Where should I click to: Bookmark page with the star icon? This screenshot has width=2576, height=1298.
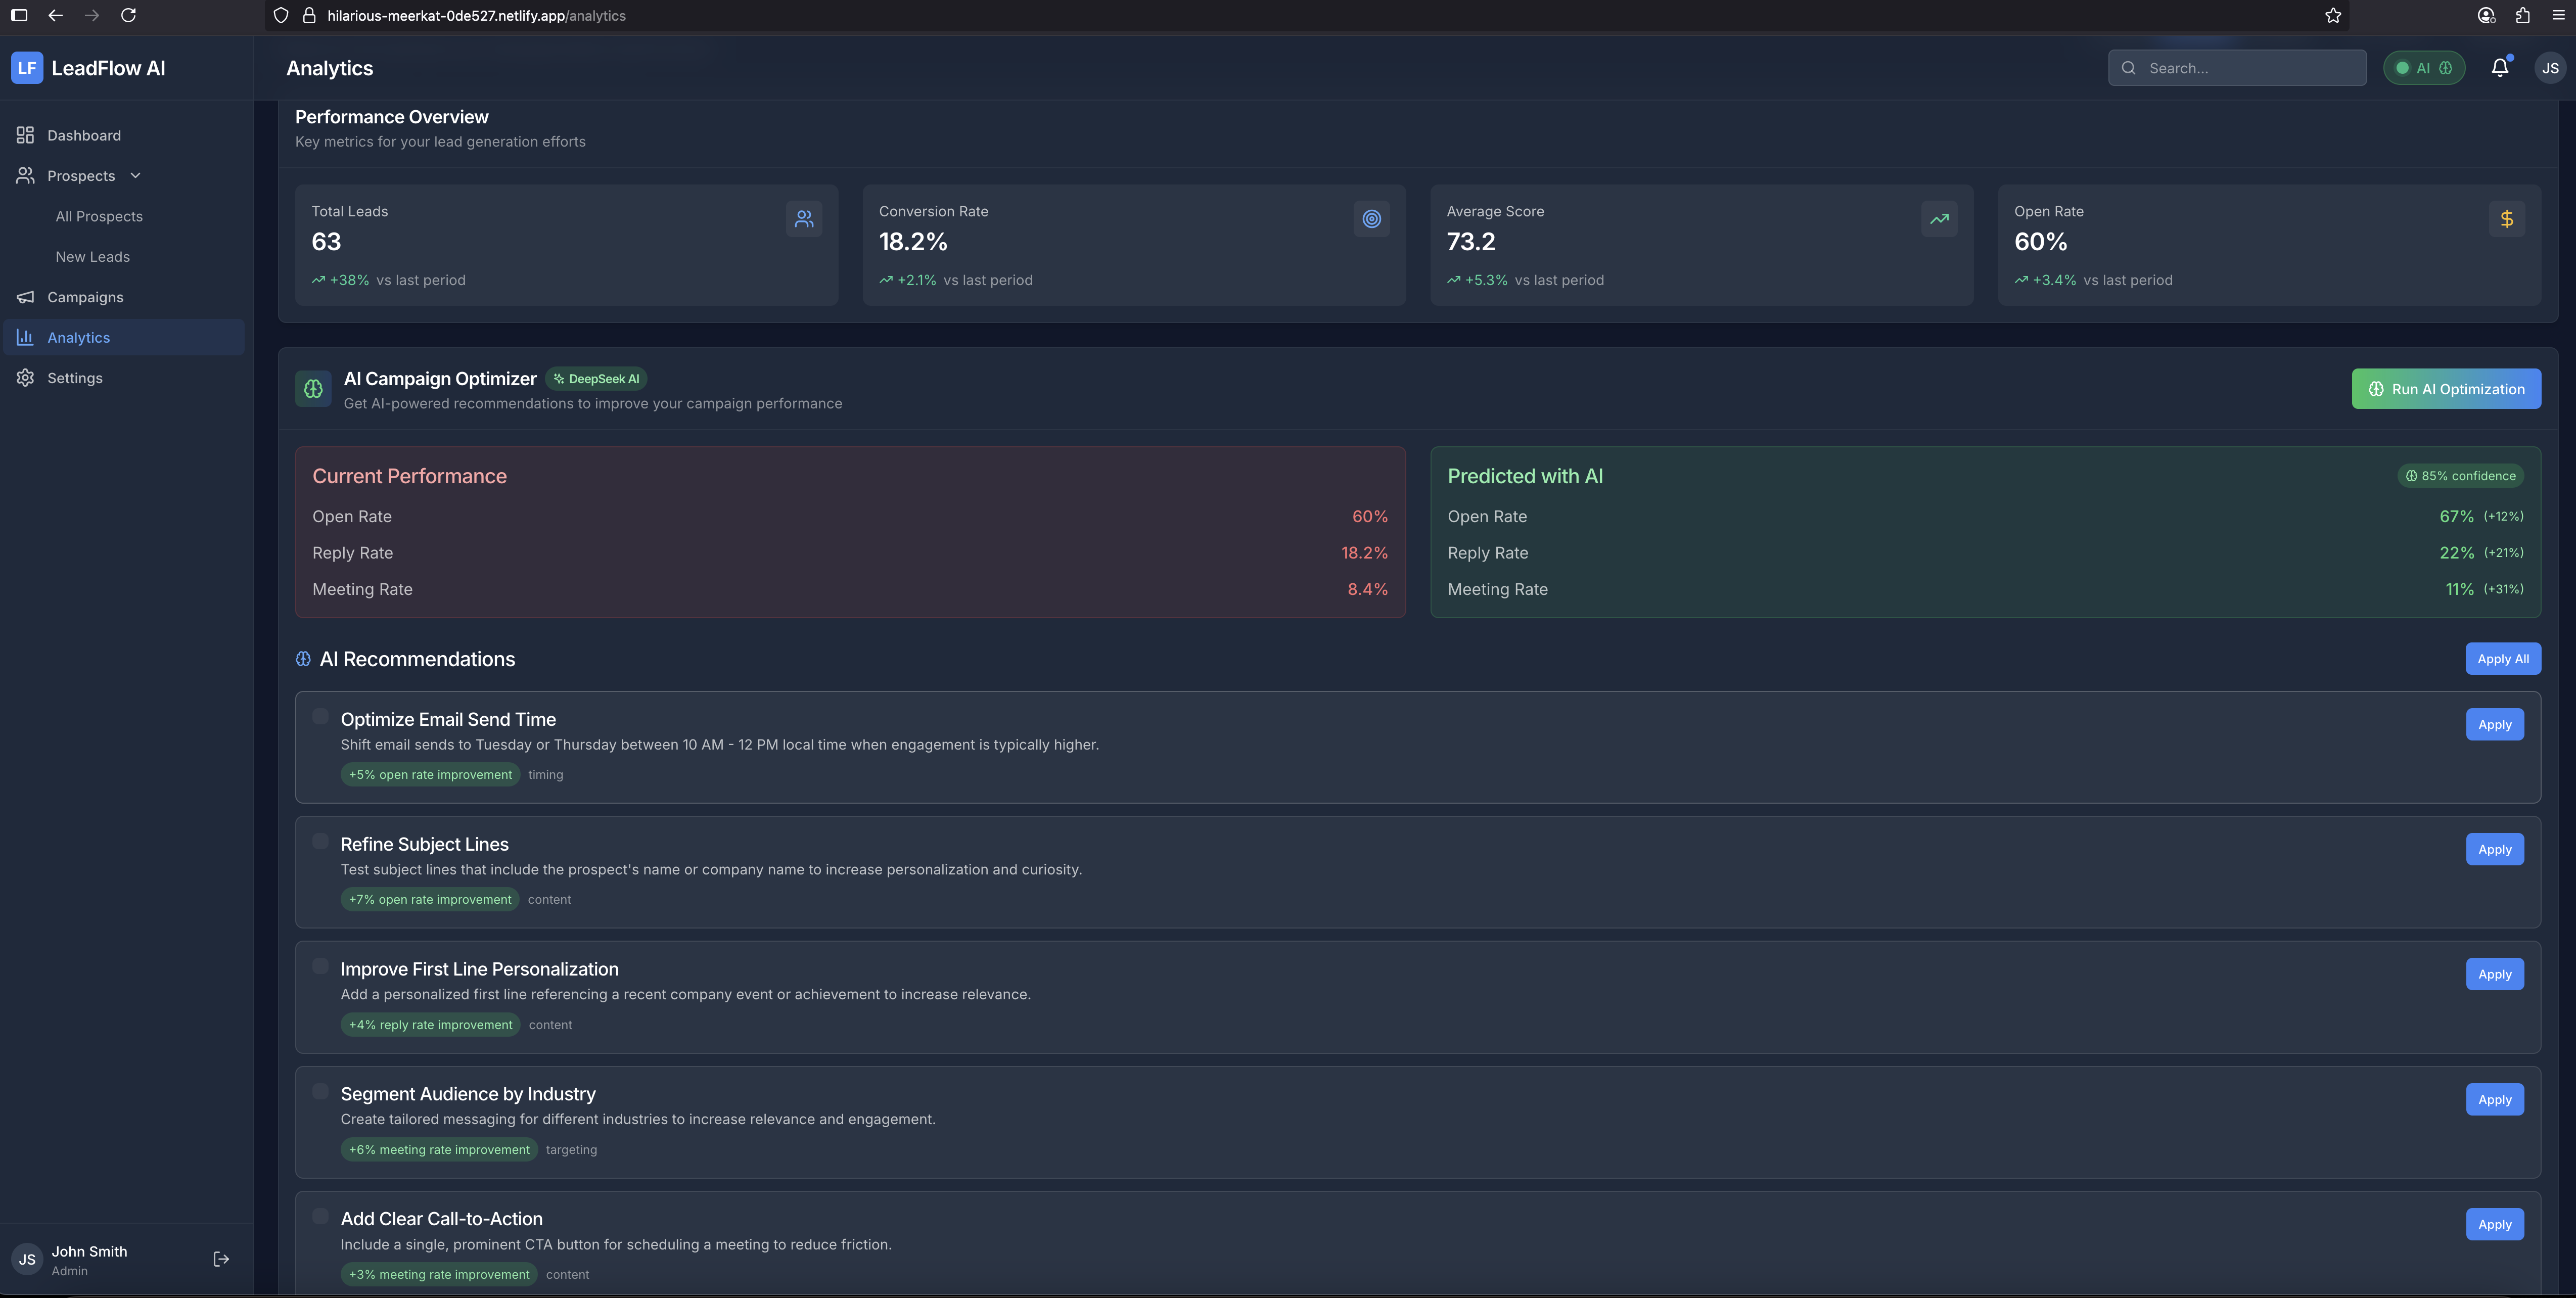click(x=2333, y=15)
